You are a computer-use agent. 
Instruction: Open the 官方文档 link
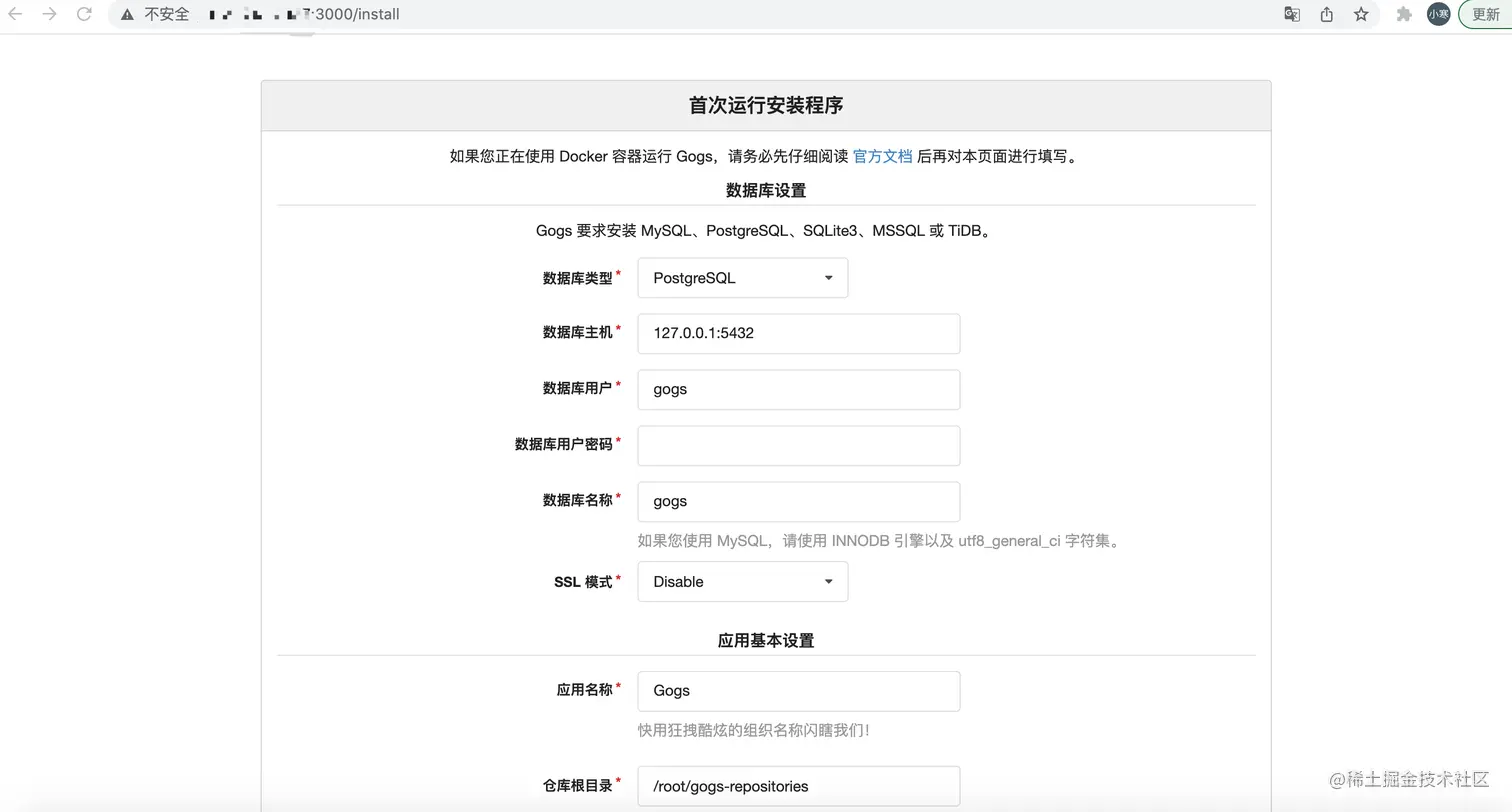point(882,156)
